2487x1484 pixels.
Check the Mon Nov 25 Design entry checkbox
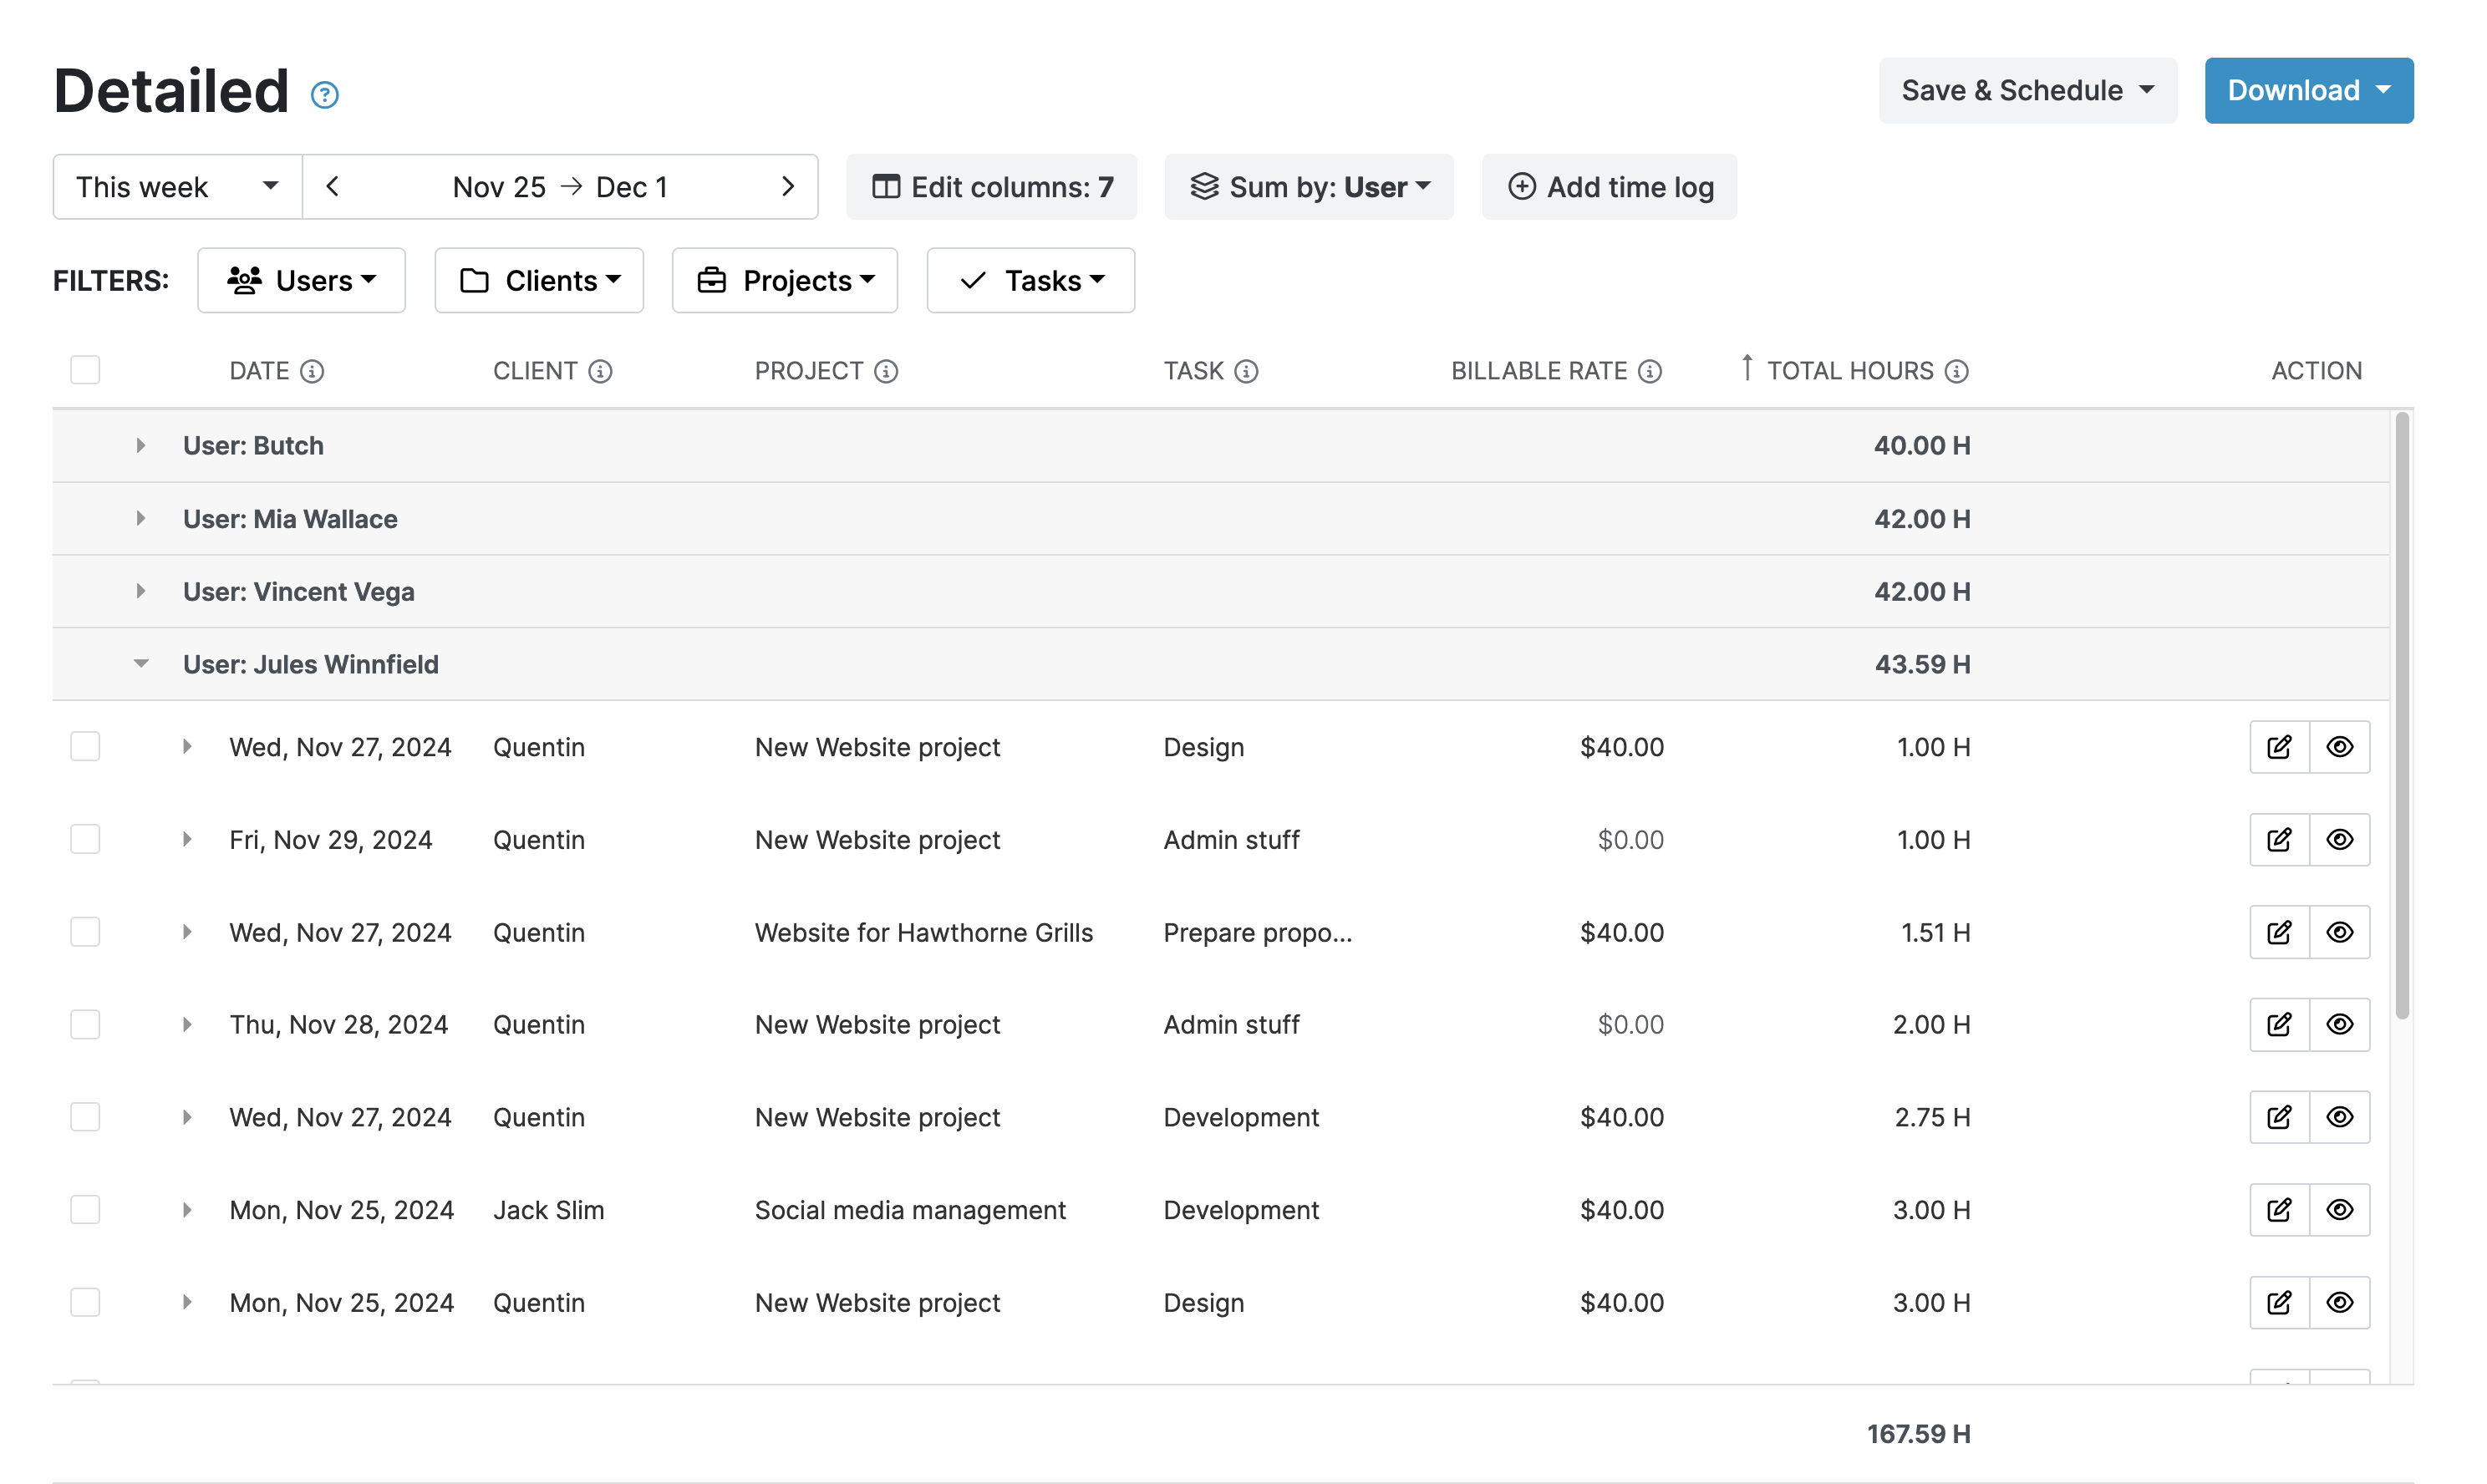(x=85, y=1302)
